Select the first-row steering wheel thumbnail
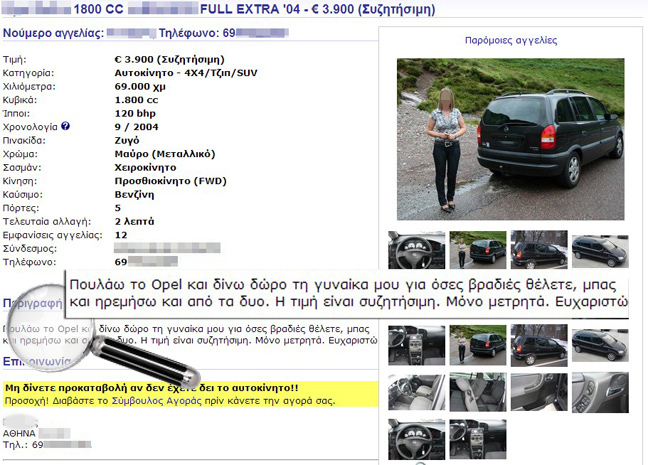Image resolution: width=648 pixels, height=465 pixels. (417, 250)
